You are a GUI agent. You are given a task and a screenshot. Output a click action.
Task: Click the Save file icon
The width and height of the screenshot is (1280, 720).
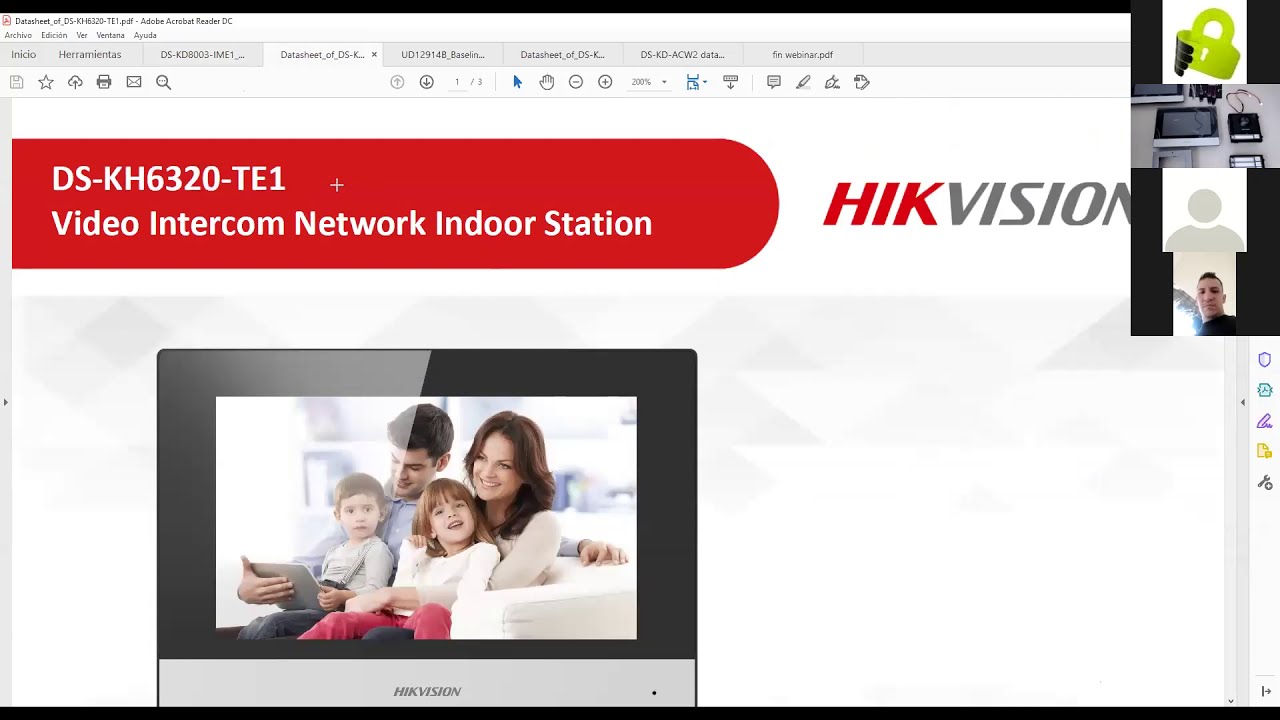pyautogui.click(x=17, y=82)
